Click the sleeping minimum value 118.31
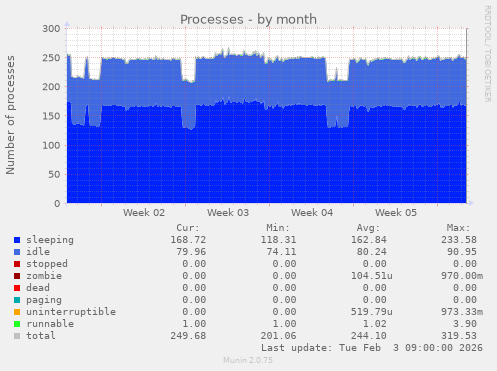Screen dimensions: 497x371 [x=278, y=240]
